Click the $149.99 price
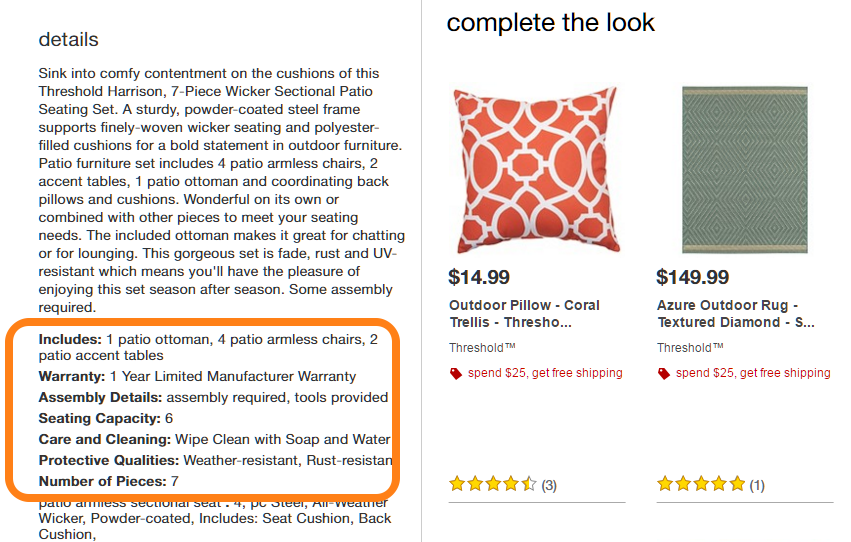 tap(693, 277)
